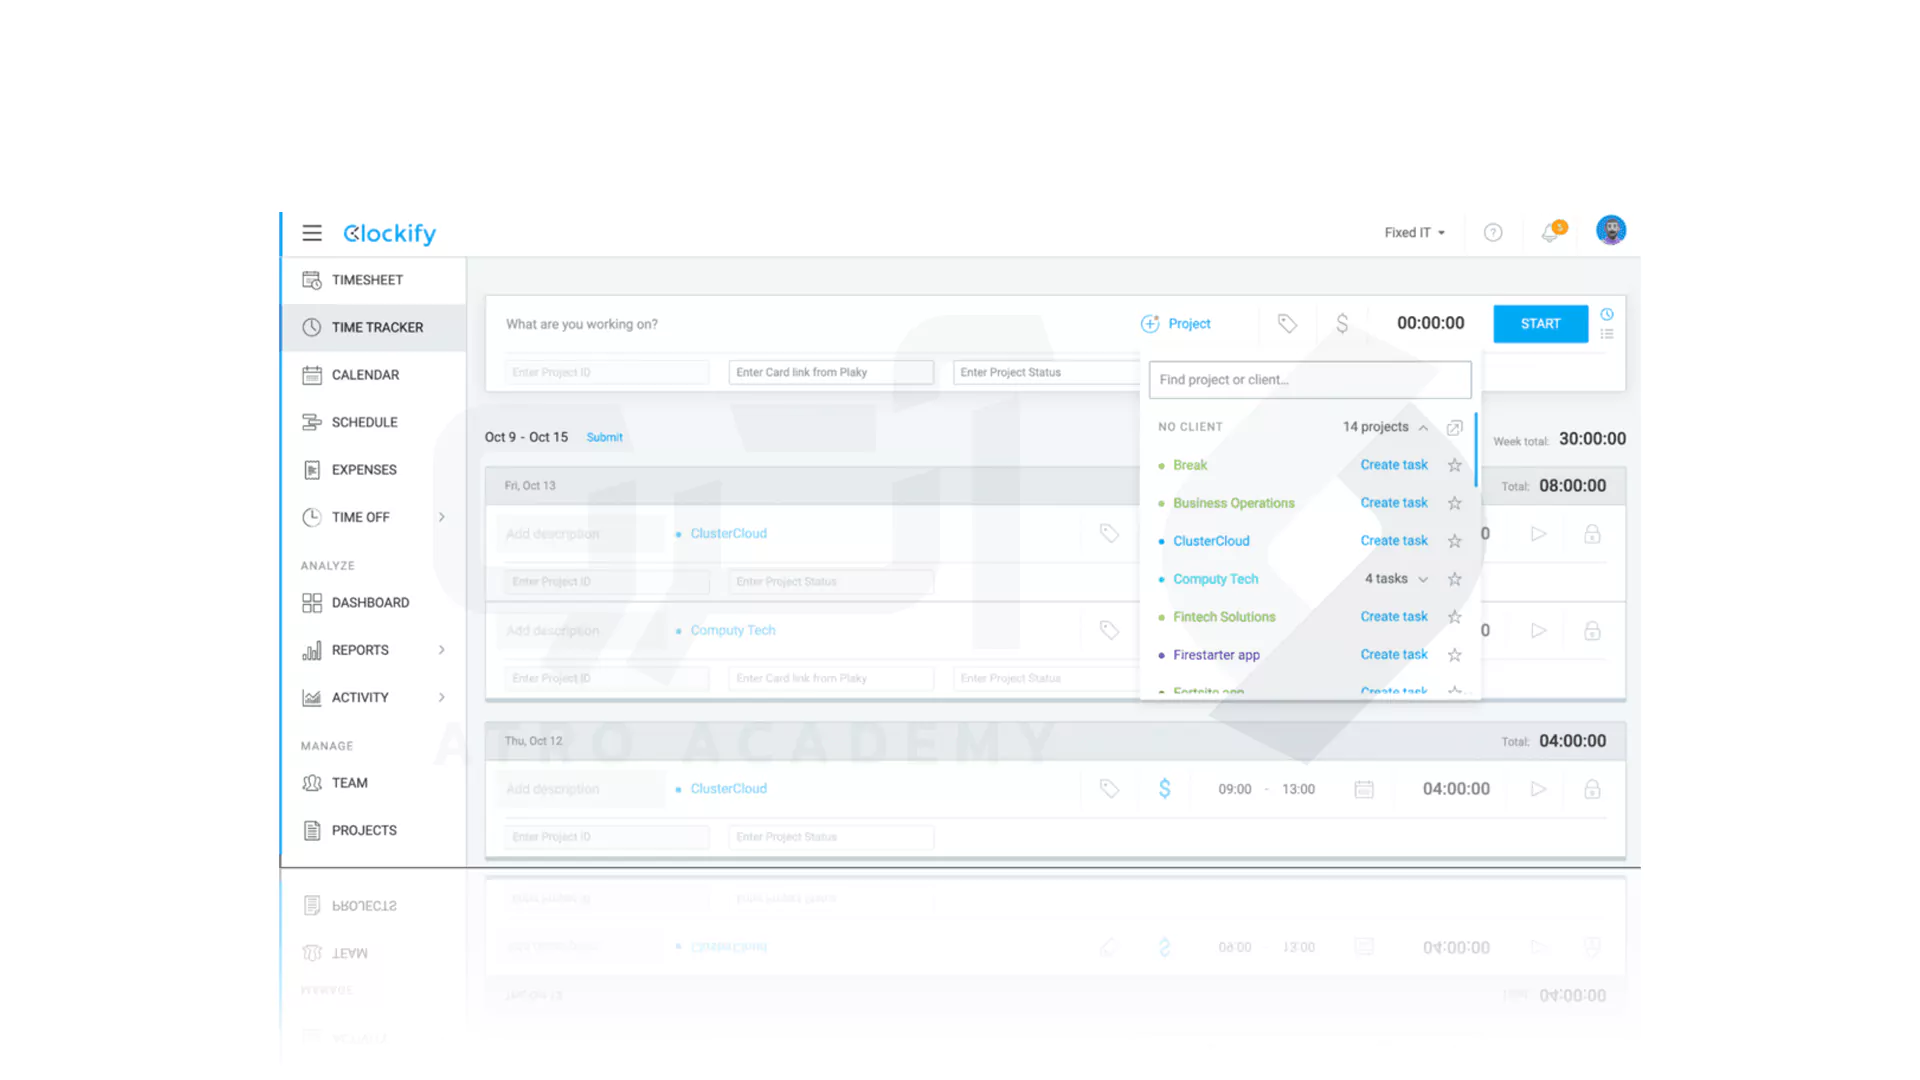Switch to manual mode list icon
Viewport: 1920px width, 1080px height.
coord(1607,334)
